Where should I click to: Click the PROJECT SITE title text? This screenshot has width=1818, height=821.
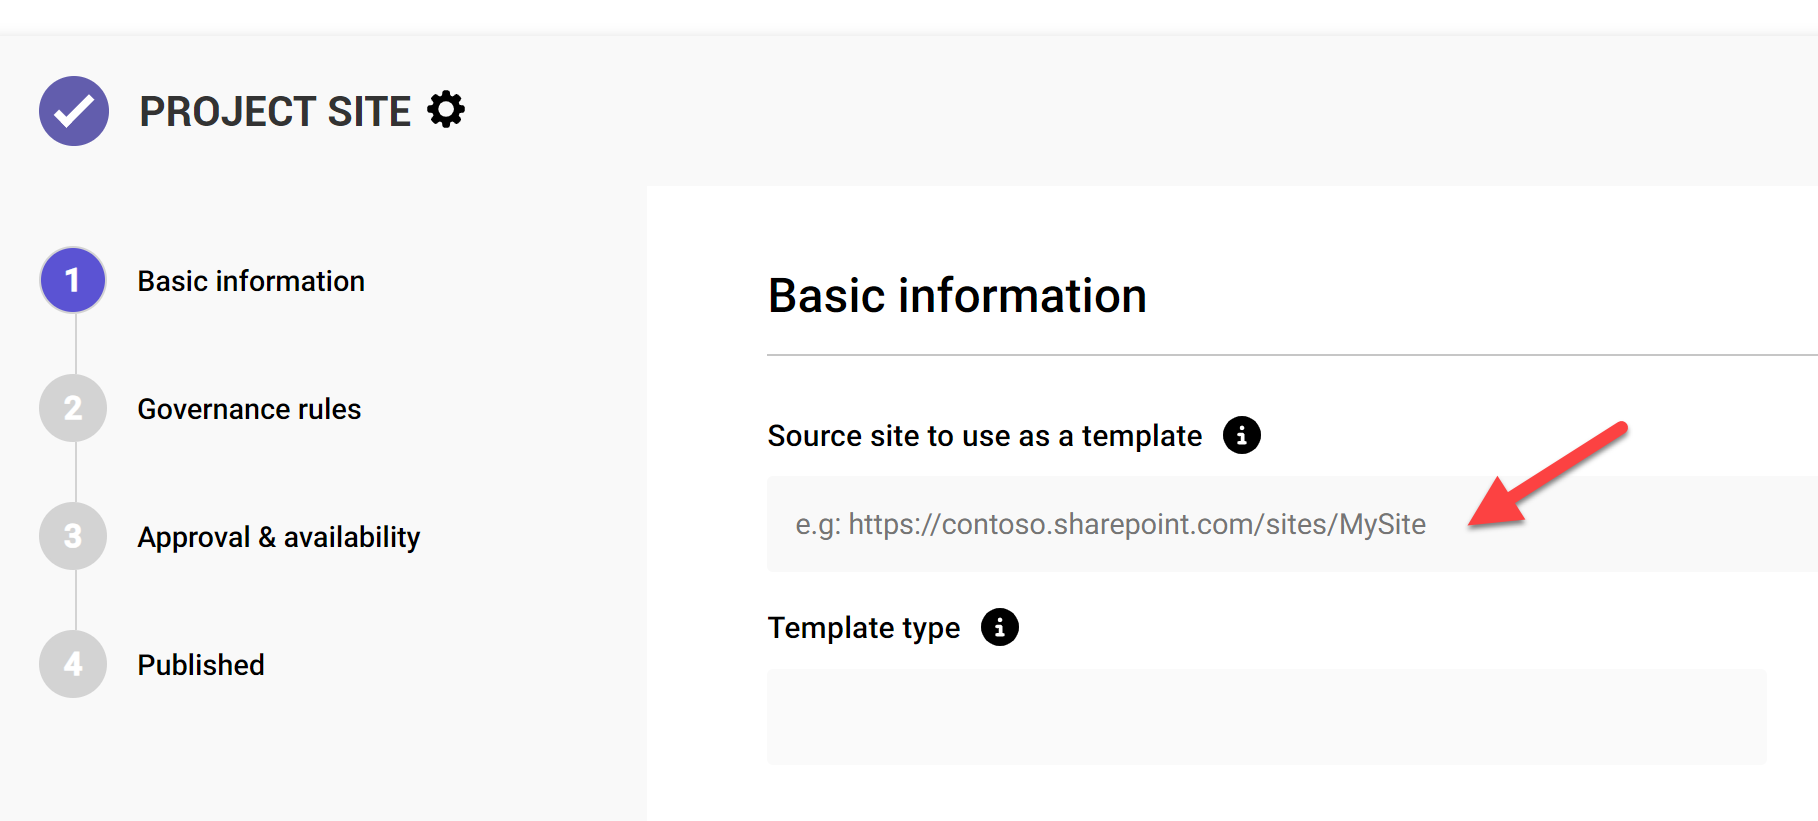click(x=275, y=111)
